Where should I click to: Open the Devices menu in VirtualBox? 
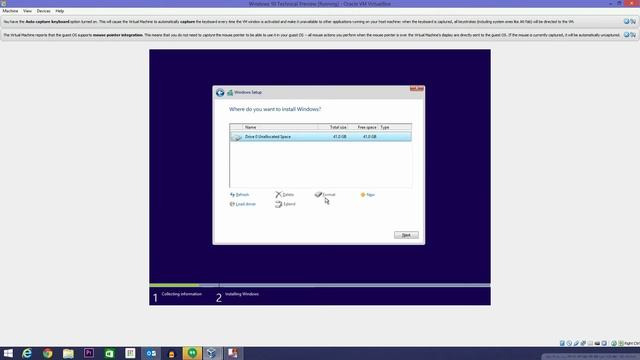coord(44,11)
